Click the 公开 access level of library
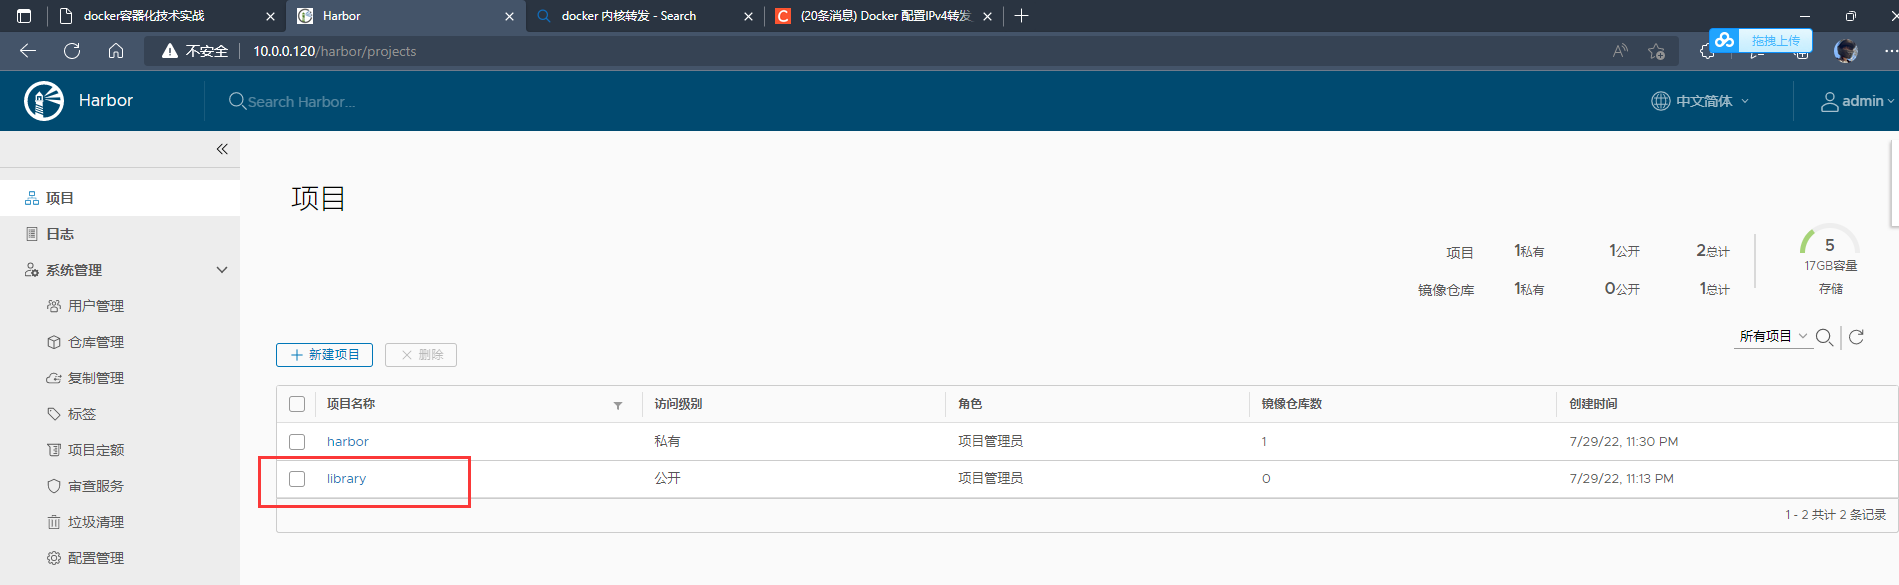This screenshot has height=585, width=1899. click(667, 479)
